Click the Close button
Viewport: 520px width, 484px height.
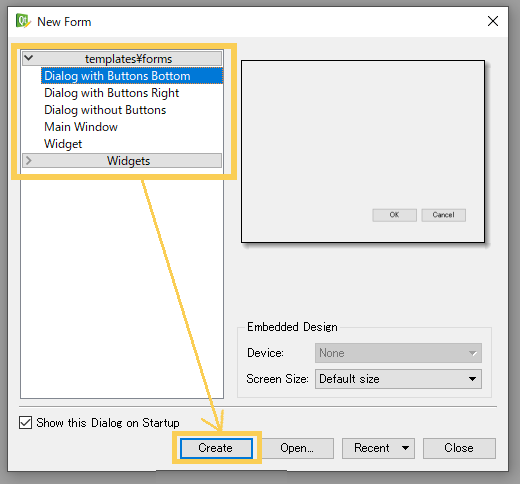click(459, 448)
